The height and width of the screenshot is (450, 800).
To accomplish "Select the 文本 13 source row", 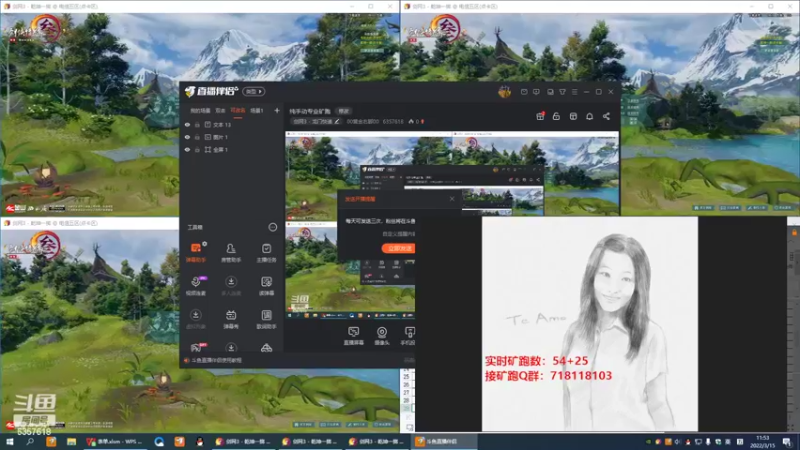I will pos(232,124).
